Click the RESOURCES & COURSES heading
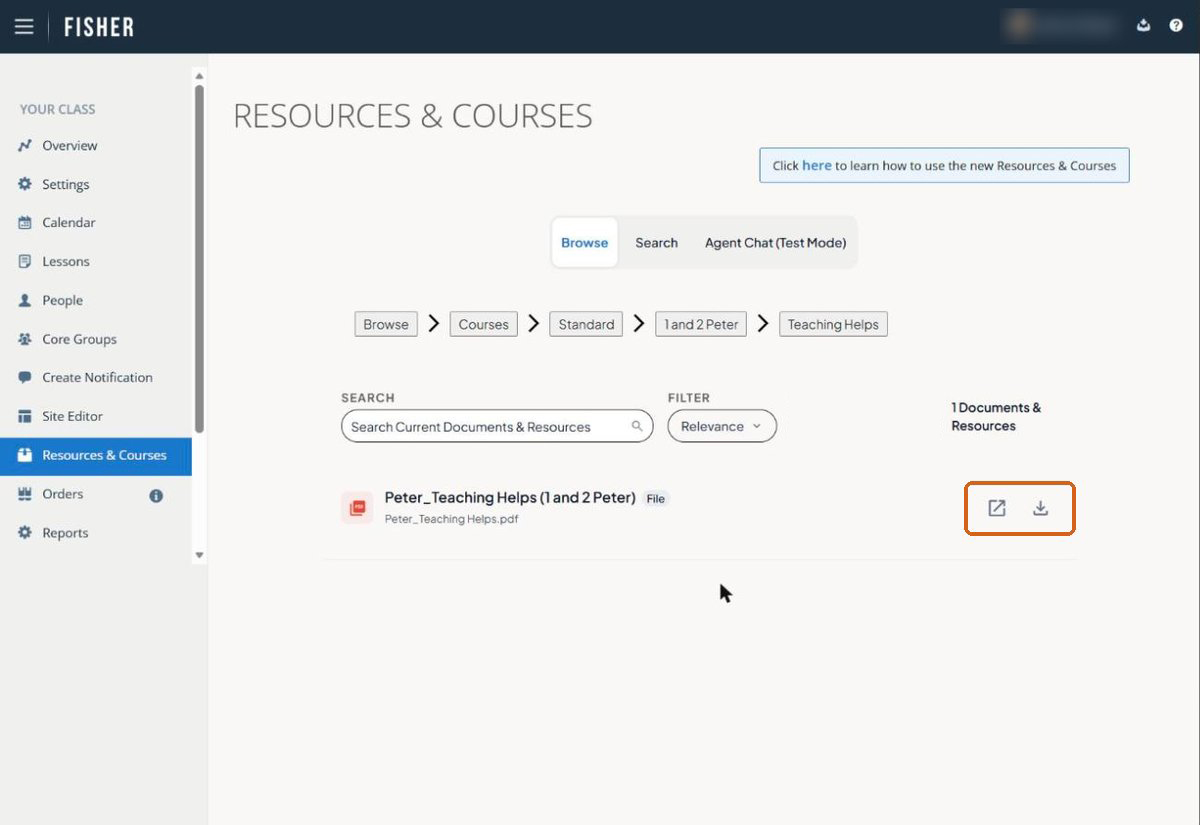Image resolution: width=1200 pixels, height=825 pixels. (413, 116)
